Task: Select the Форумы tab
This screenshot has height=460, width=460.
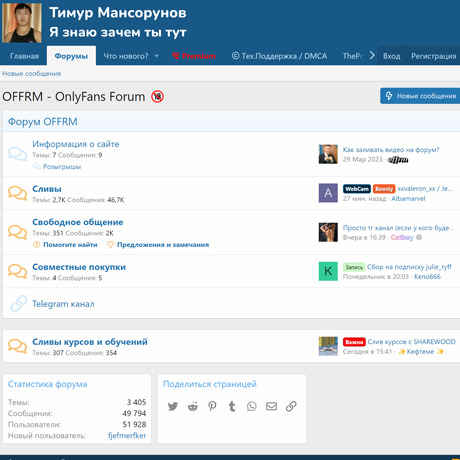Action: point(71,56)
